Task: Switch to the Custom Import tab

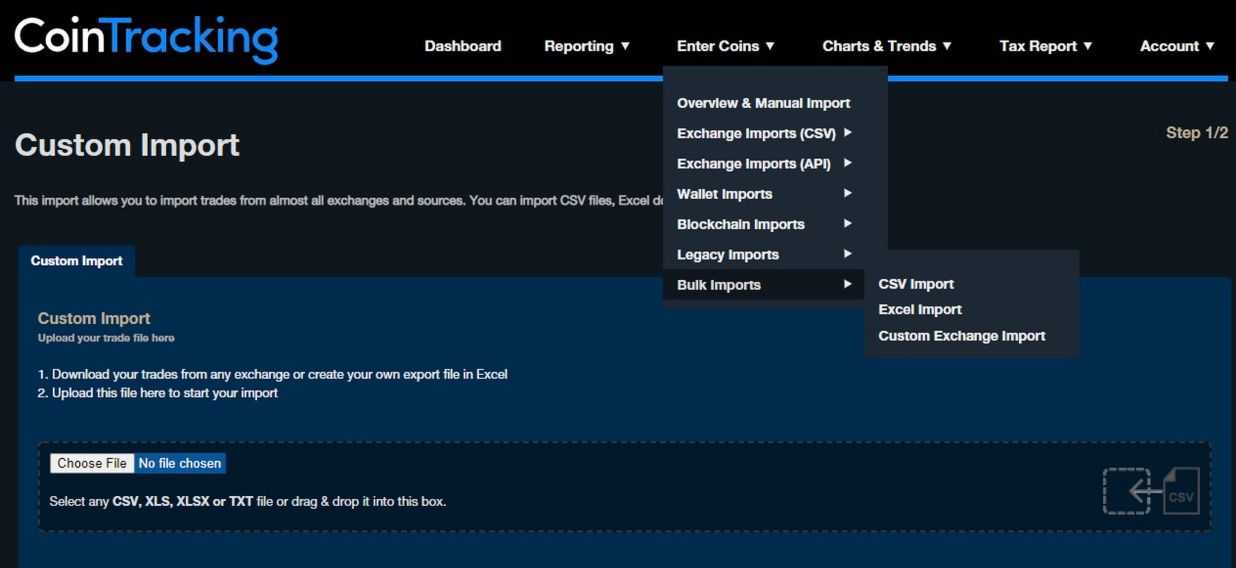Action: pyautogui.click(x=76, y=261)
